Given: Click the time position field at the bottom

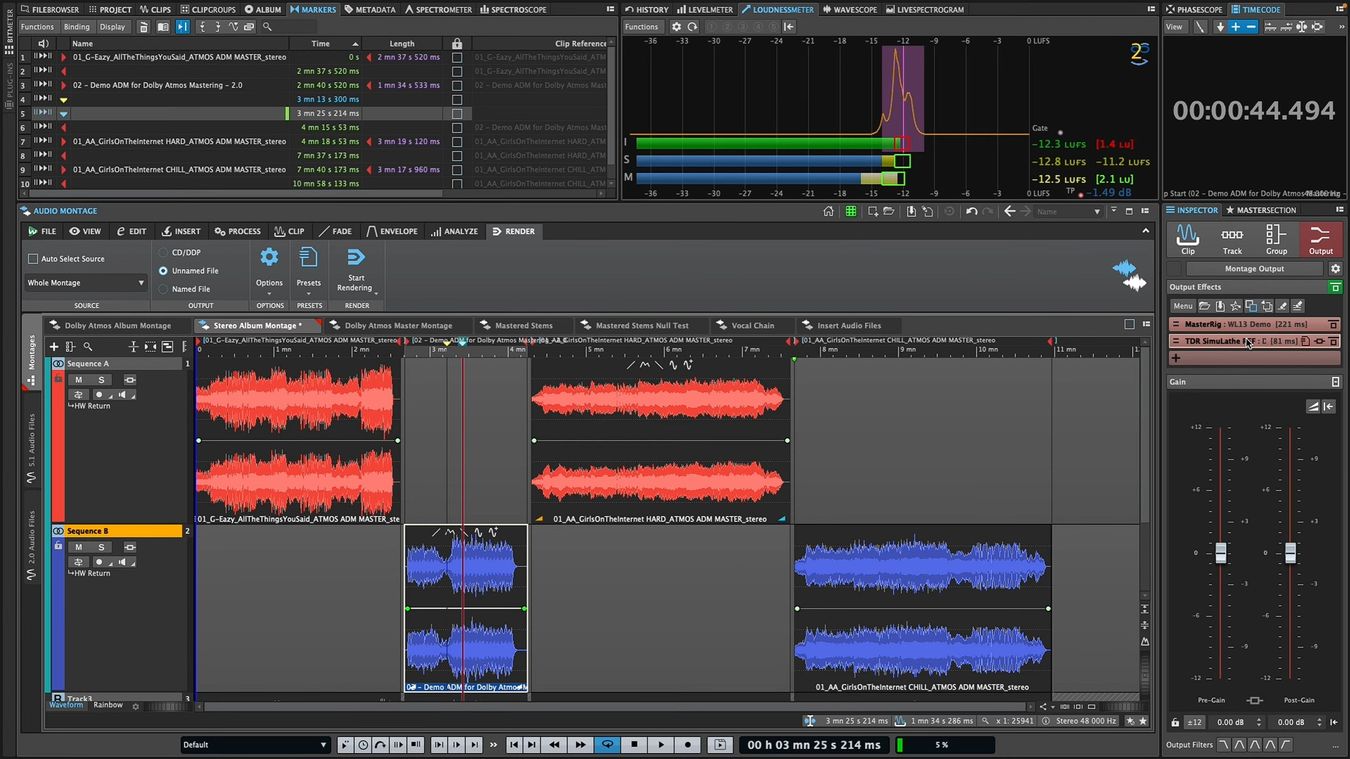Looking at the screenshot, I should click(x=813, y=744).
